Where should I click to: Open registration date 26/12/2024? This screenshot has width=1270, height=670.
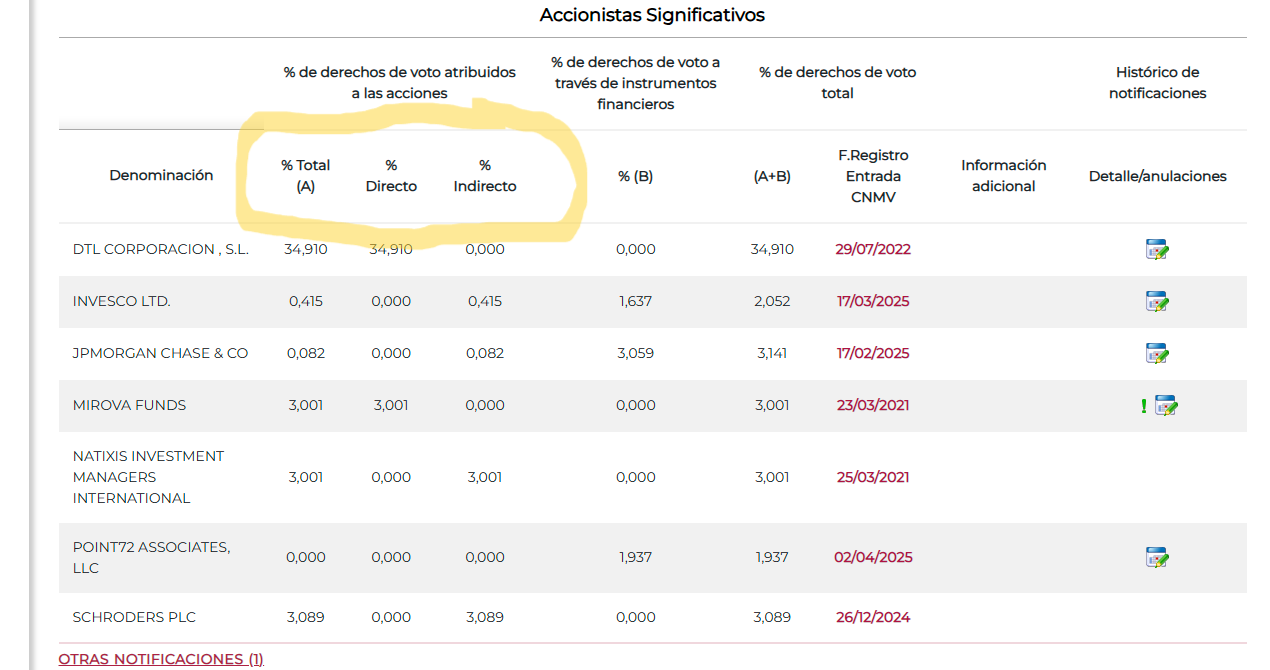[873, 617]
